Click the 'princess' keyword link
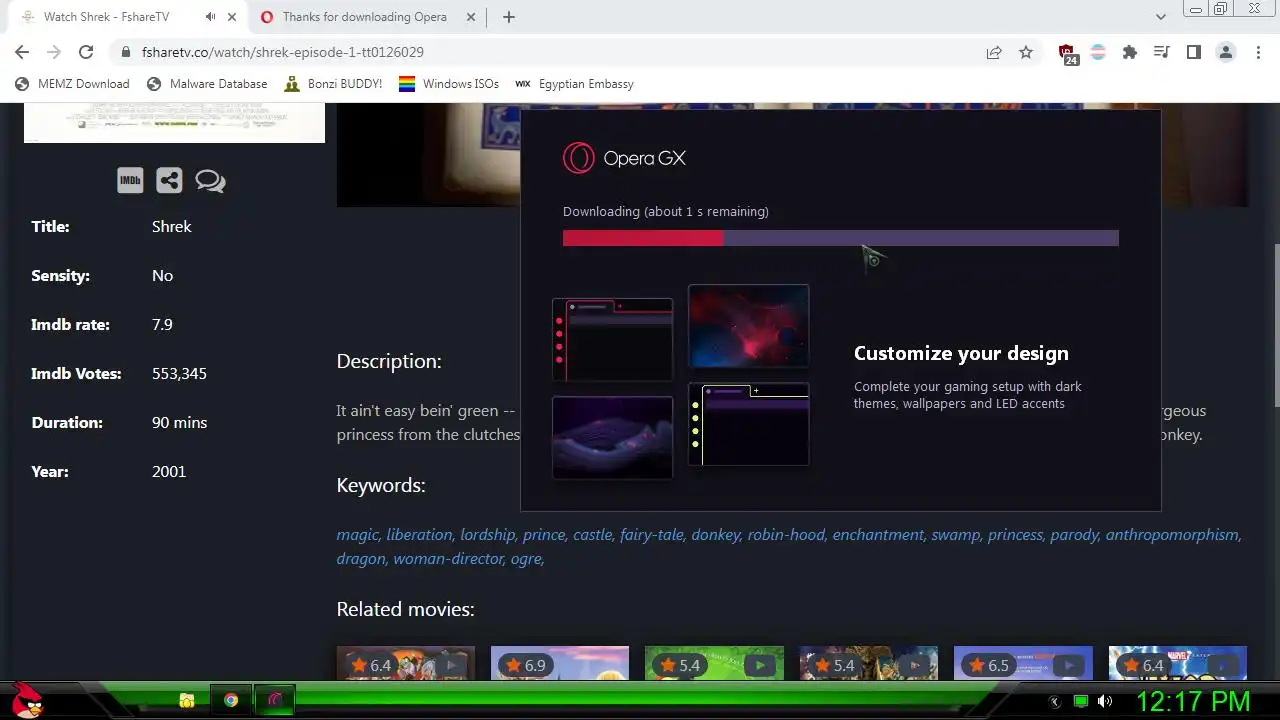 pyautogui.click(x=1016, y=535)
